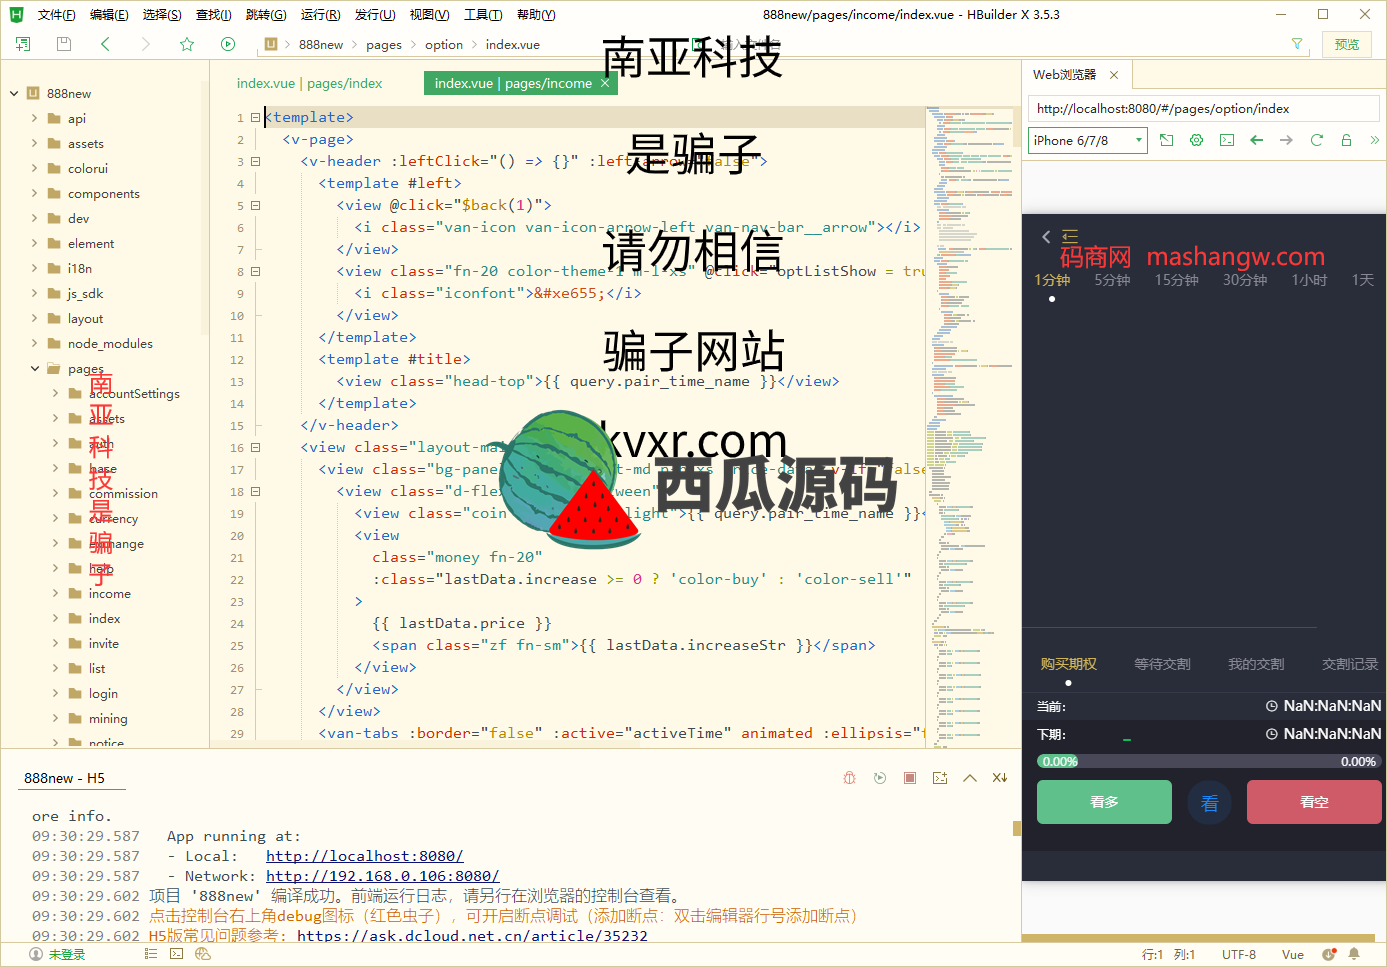Select the login folder
1387x967 pixels.
[x=103, y=693]
